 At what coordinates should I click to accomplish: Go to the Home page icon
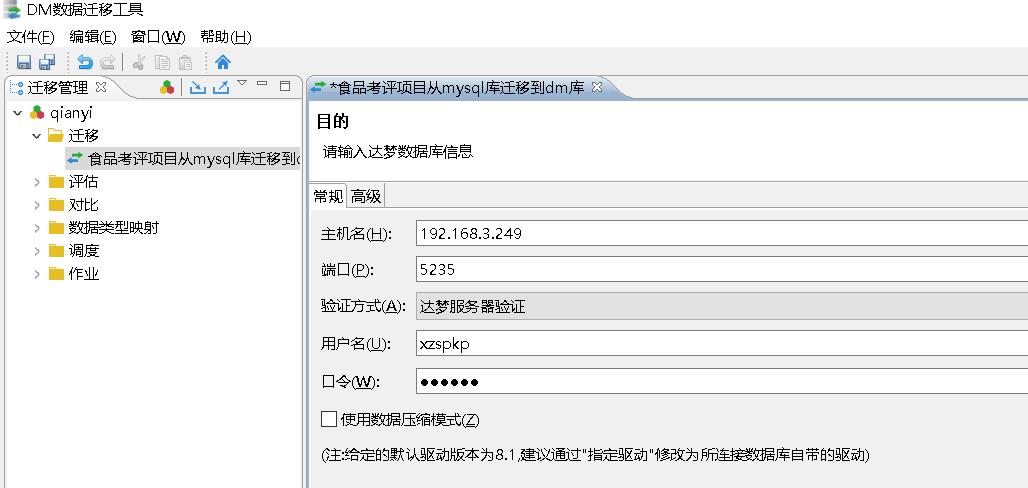coord(223,62)
